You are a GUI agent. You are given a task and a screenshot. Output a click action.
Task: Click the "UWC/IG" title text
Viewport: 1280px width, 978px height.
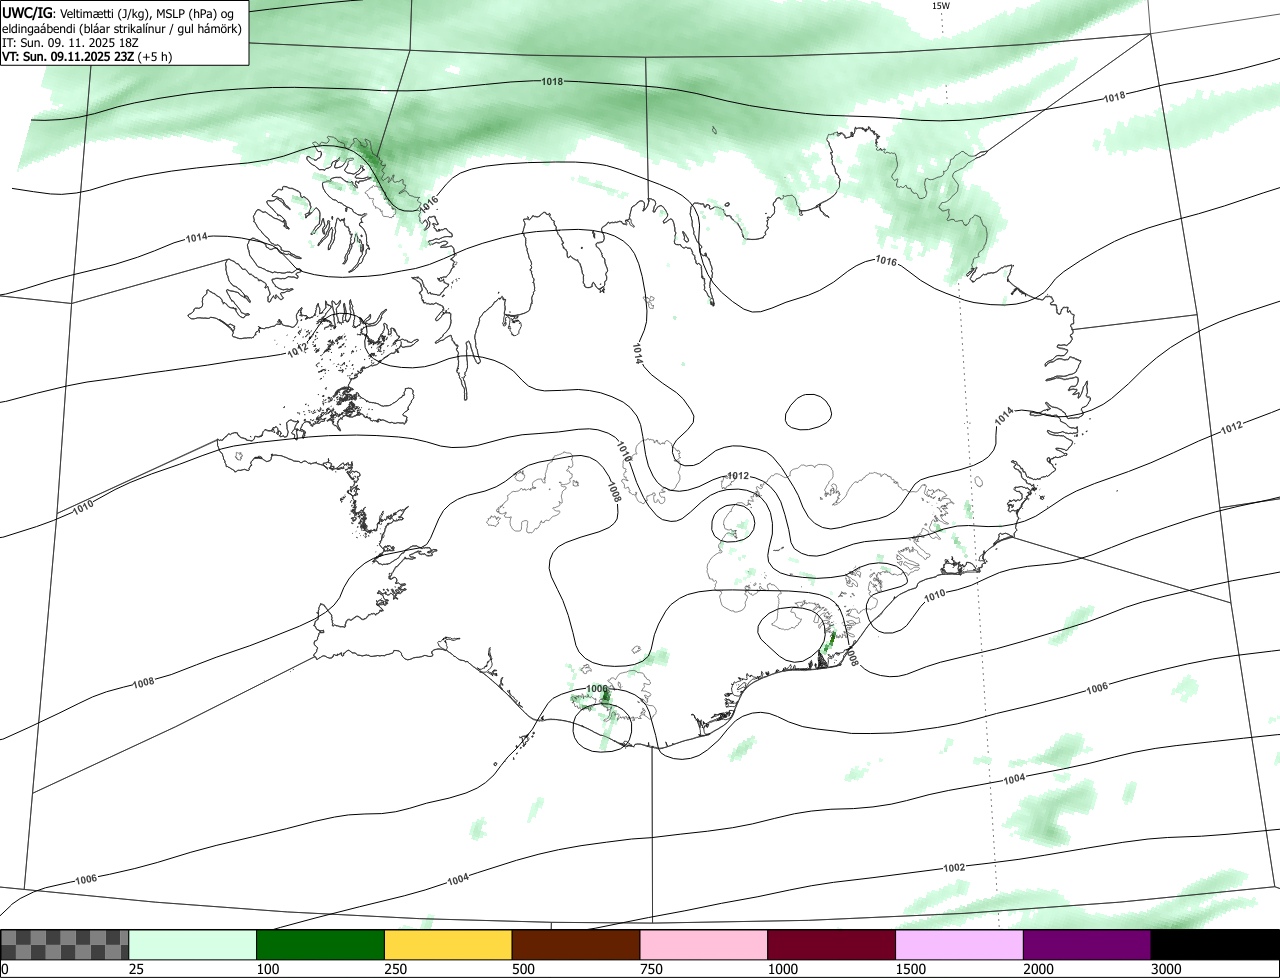pyautogui.click(x=27, y=13)
